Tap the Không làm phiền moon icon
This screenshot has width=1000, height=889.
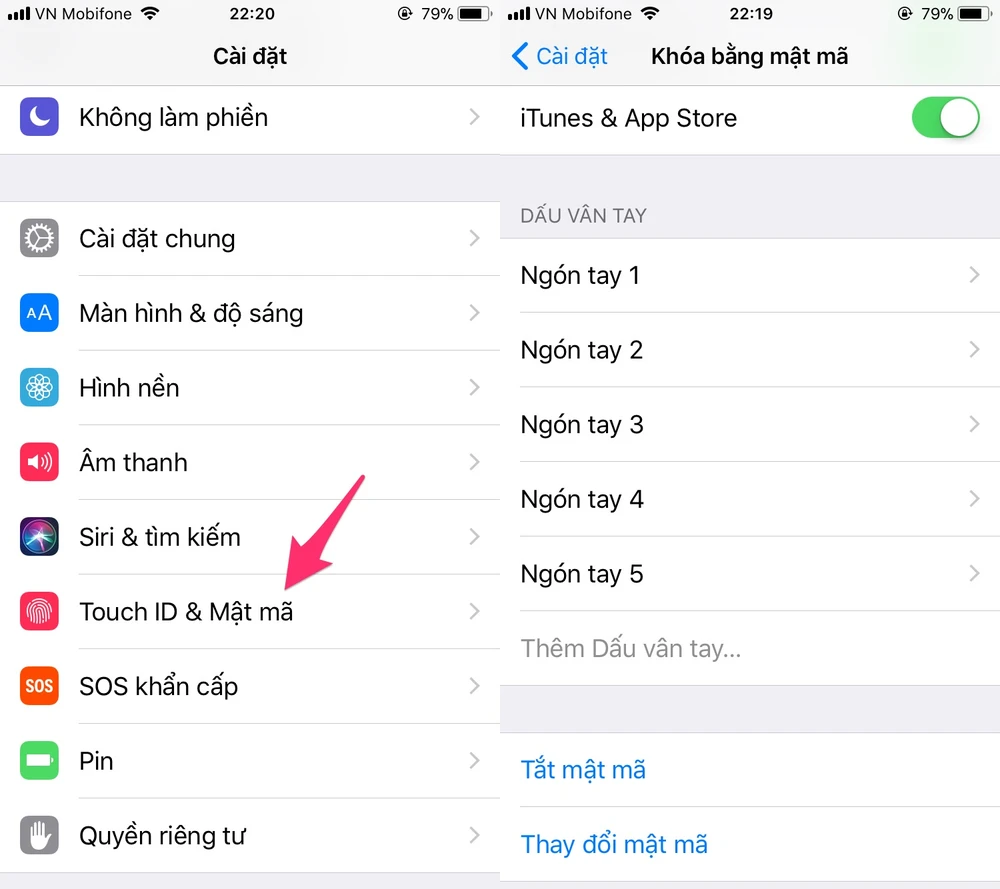[x=39, y=117]
